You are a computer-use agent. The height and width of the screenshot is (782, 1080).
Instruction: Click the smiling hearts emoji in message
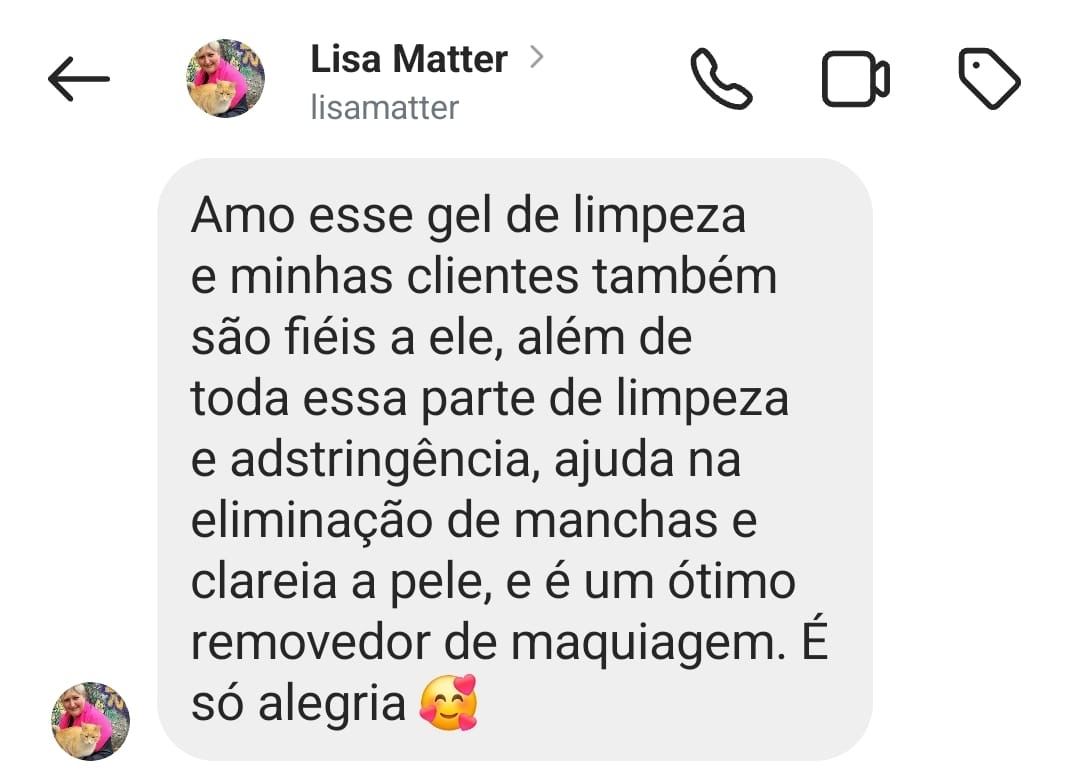(449, 703)
